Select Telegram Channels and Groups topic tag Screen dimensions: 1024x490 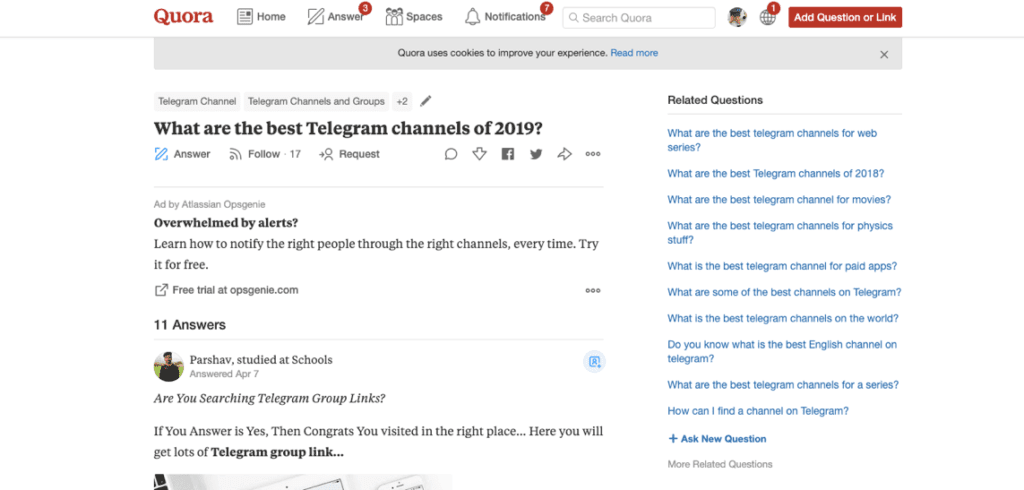(316, 101)
